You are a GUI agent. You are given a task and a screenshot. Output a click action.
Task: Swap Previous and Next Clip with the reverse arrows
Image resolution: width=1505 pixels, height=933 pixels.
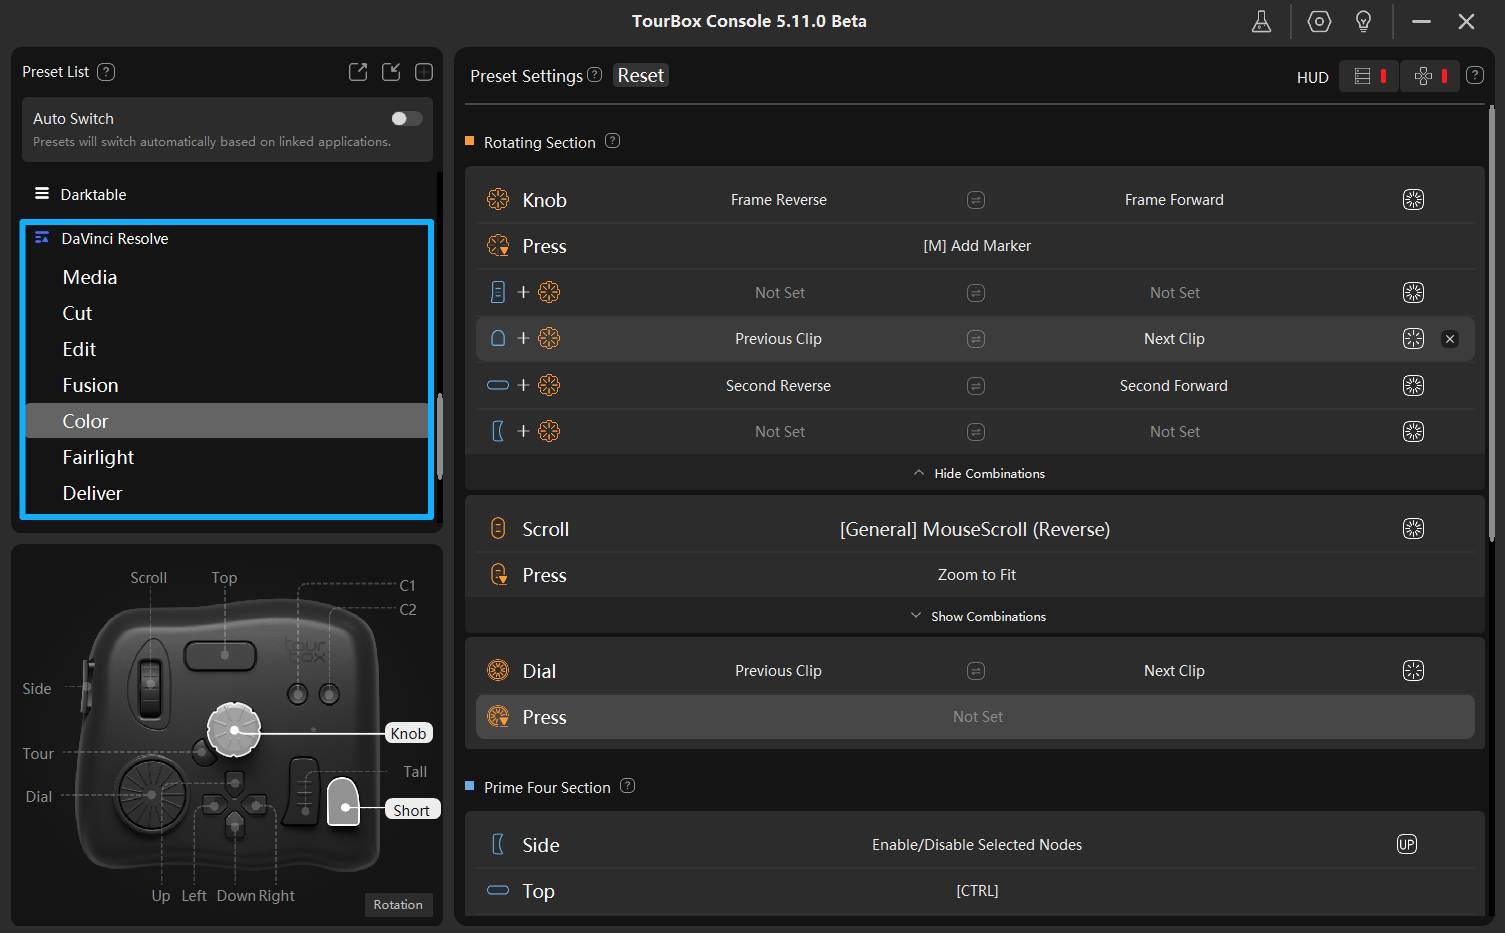pyautogui.click(x=975, y=338)
